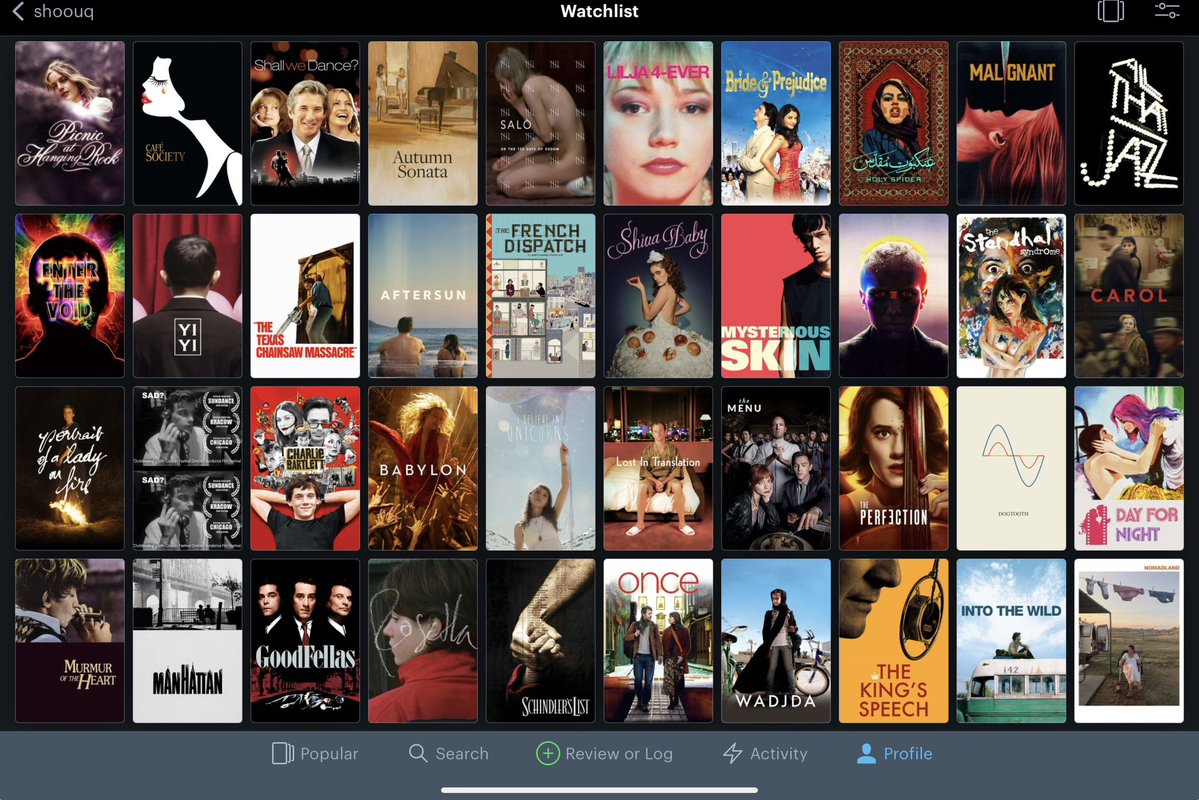Open the Café Society poster

click(187, 123)
